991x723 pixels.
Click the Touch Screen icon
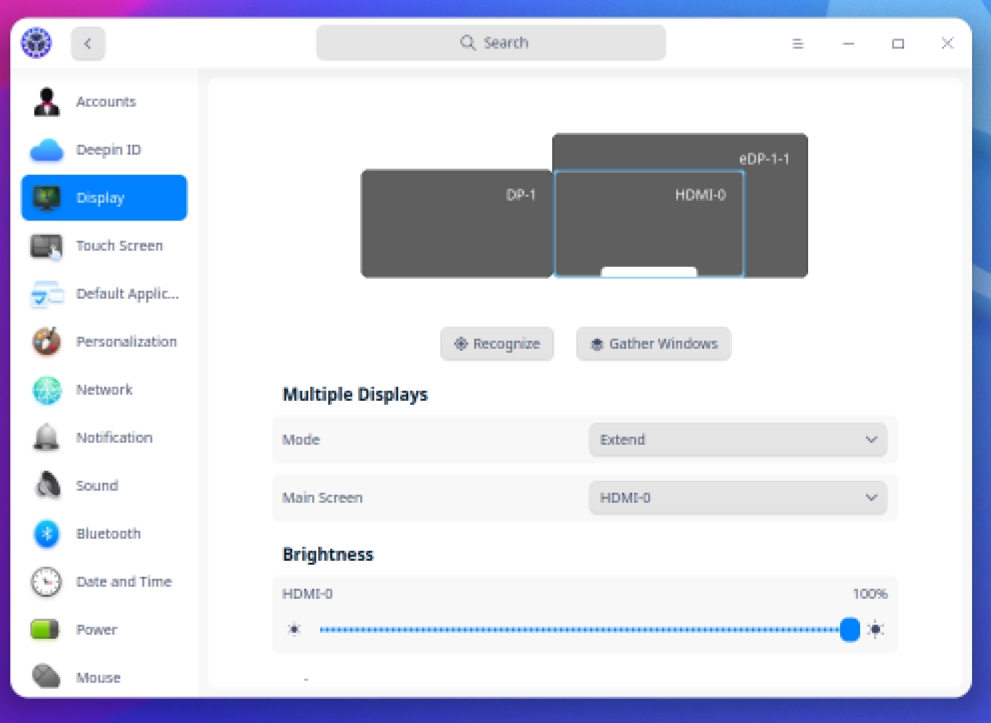[x=46, y=246]
